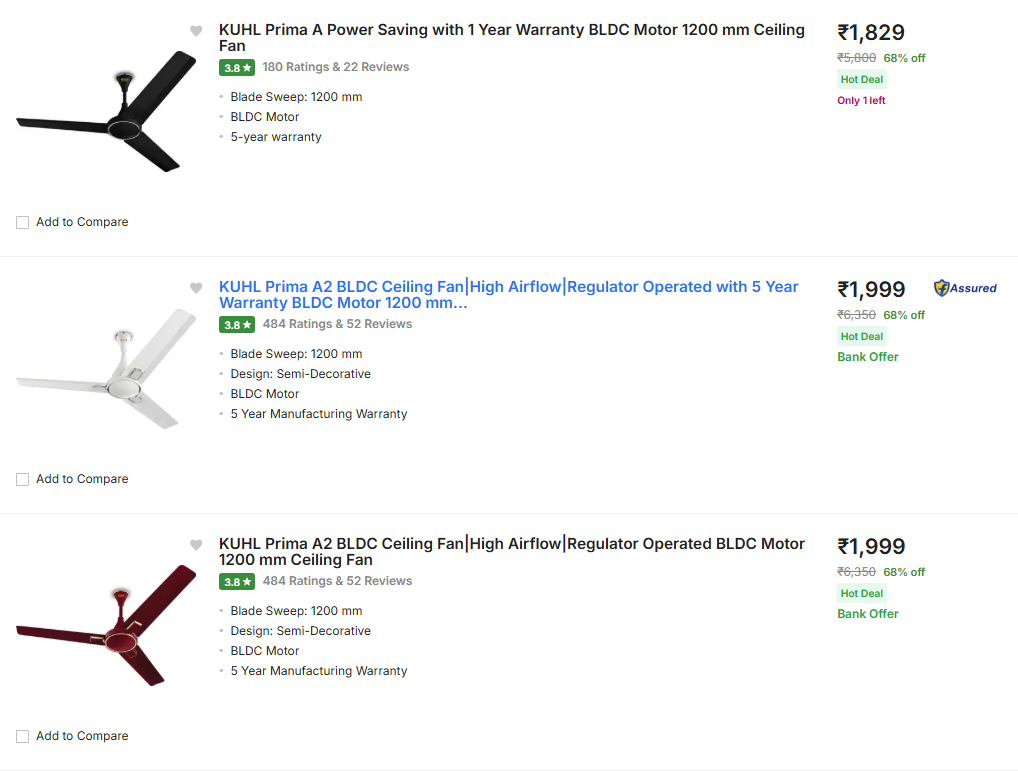Click the 3.8 star rating badge of white fan
This screenshot has width=1018, height=771.
(237, 324)
